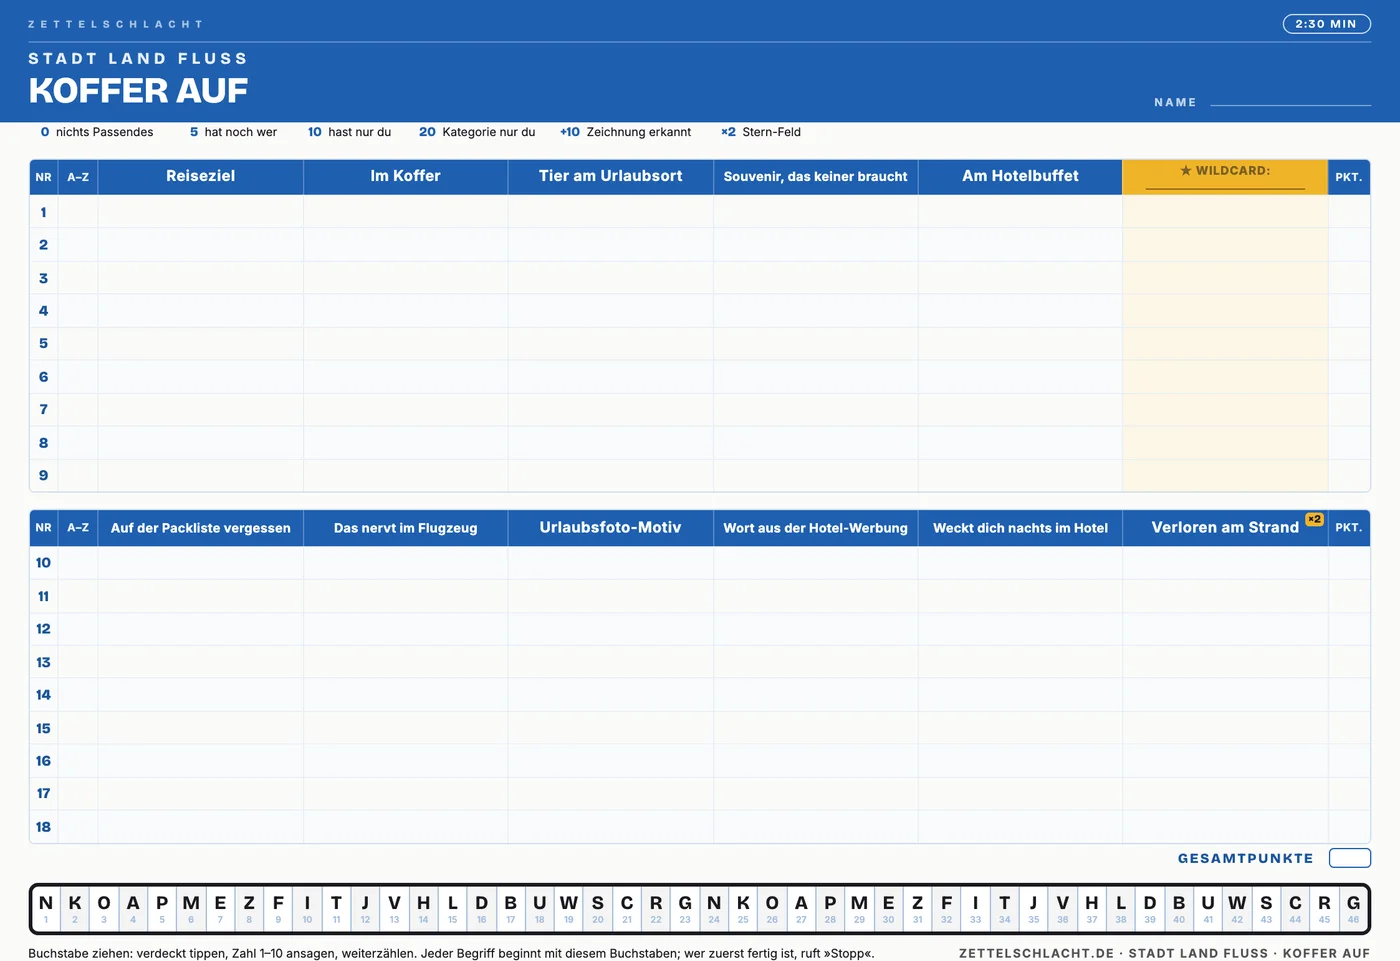Tap letter D numbered 39 in strip
Screen dimensions: 1400x961
(1150, 908)
